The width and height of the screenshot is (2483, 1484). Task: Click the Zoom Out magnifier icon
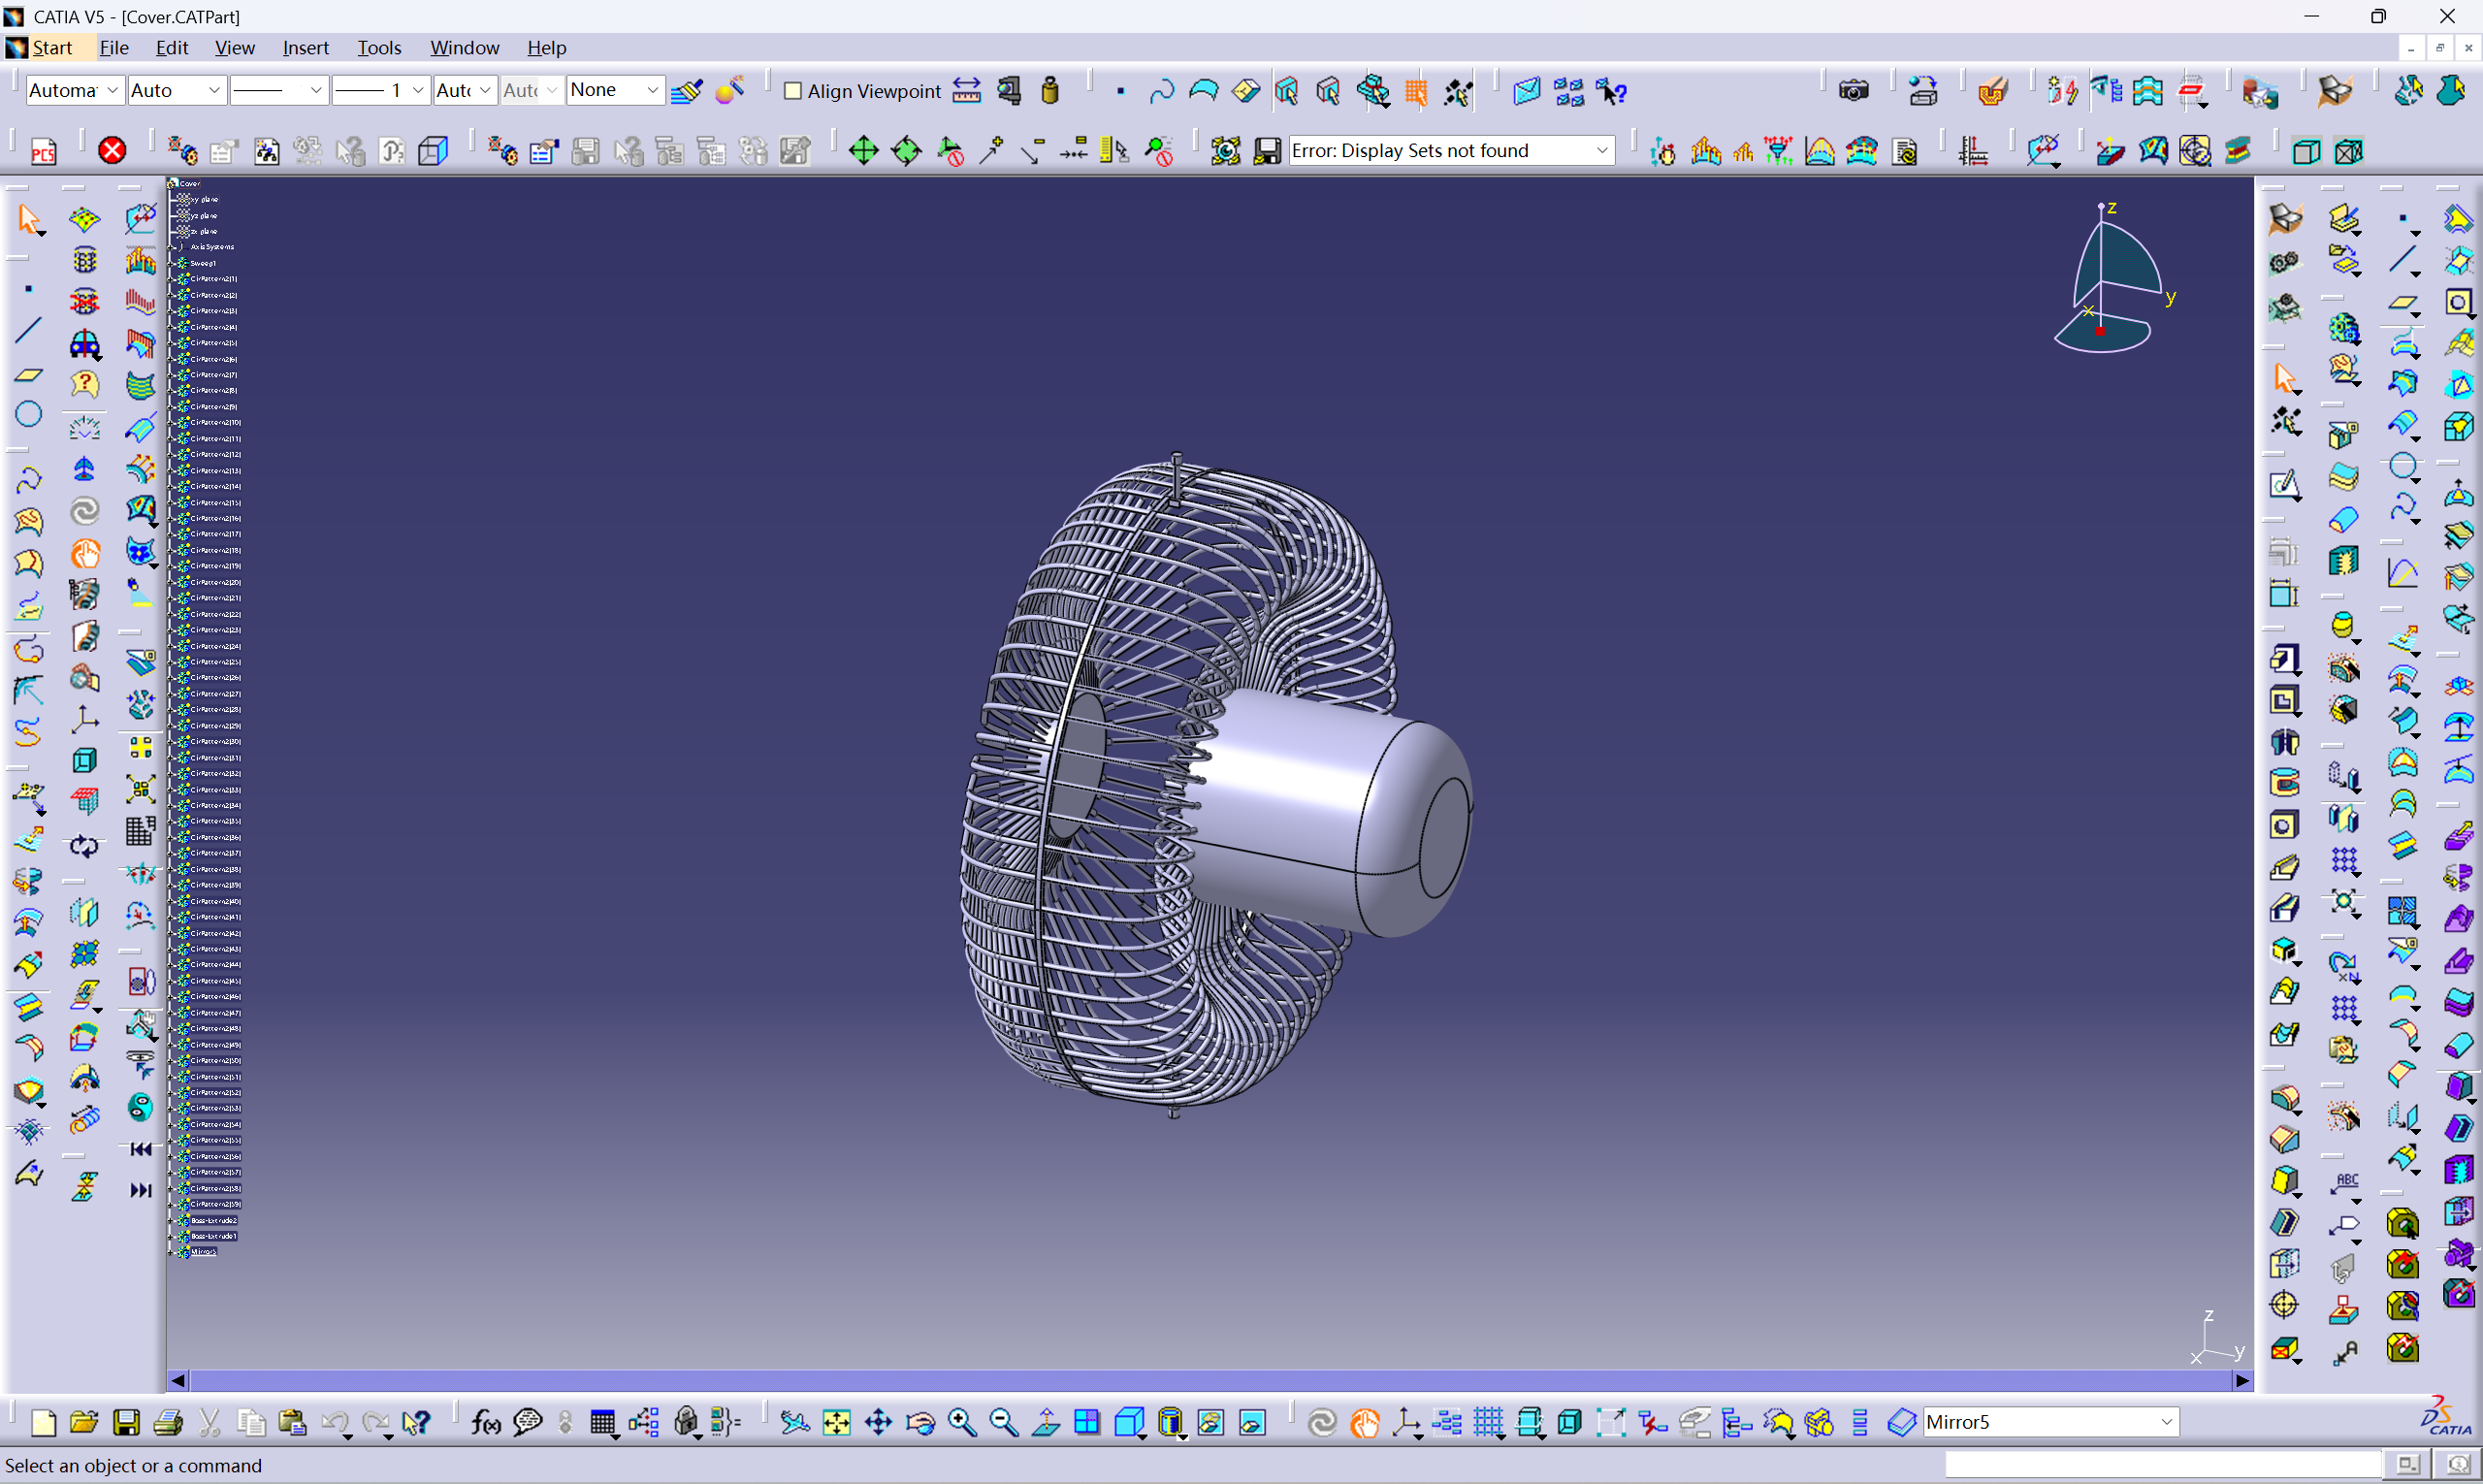pyautogui.click(x=1003, y=1422)
